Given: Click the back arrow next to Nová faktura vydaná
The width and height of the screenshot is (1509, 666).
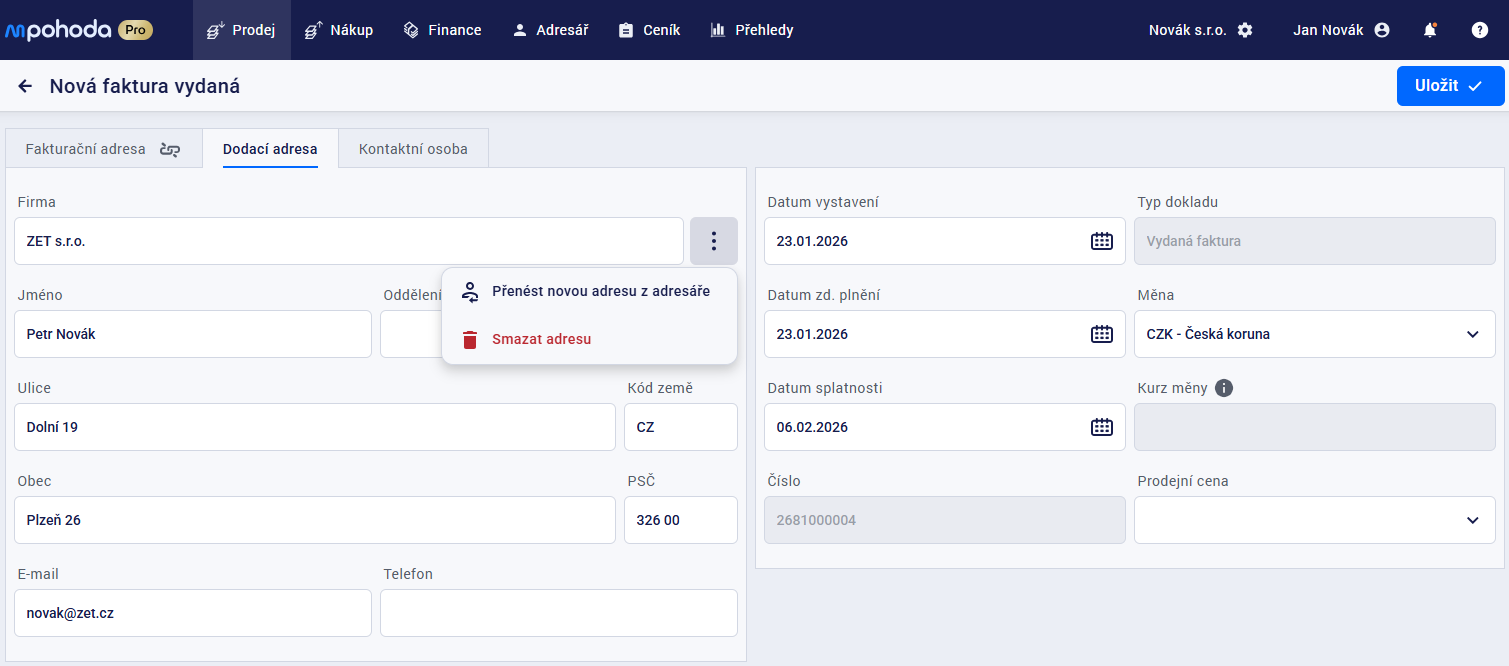Looking at the screenshot, I should tap(25, 87).
